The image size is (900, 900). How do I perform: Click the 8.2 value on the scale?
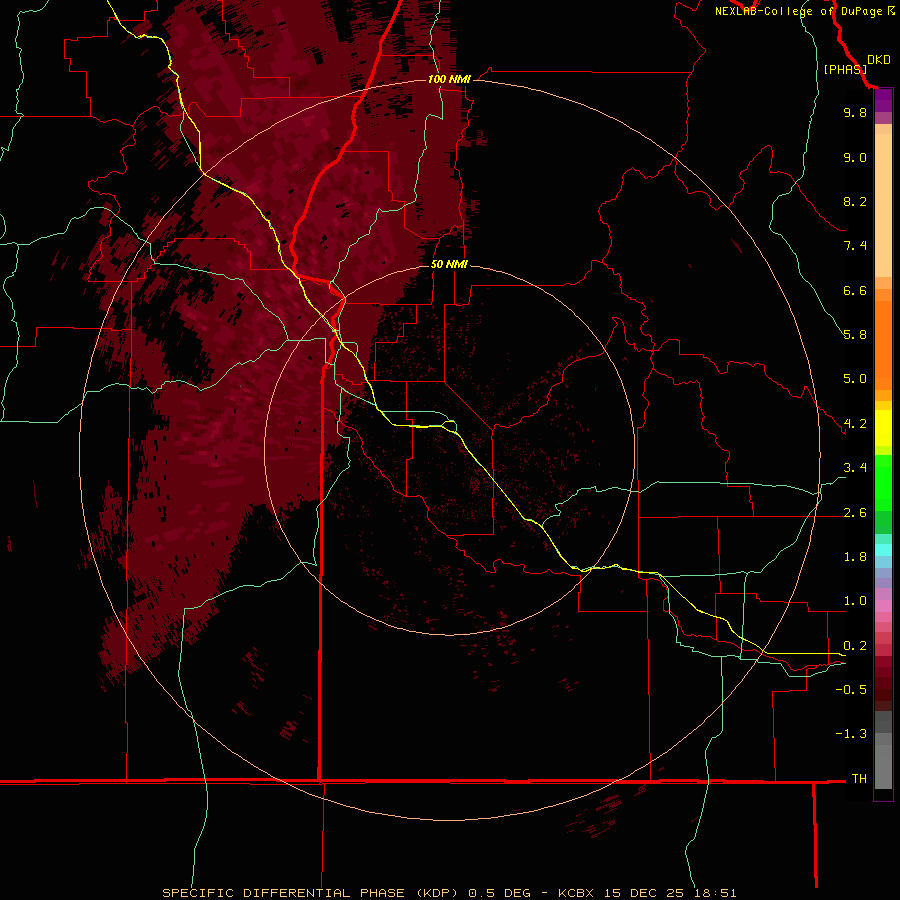tap(855, 201)
